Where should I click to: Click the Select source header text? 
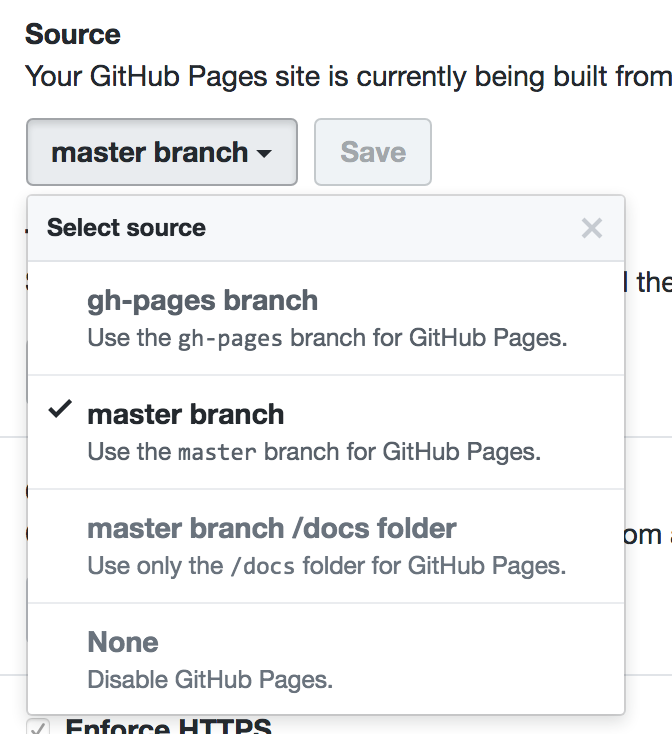(x=126, y=228)
